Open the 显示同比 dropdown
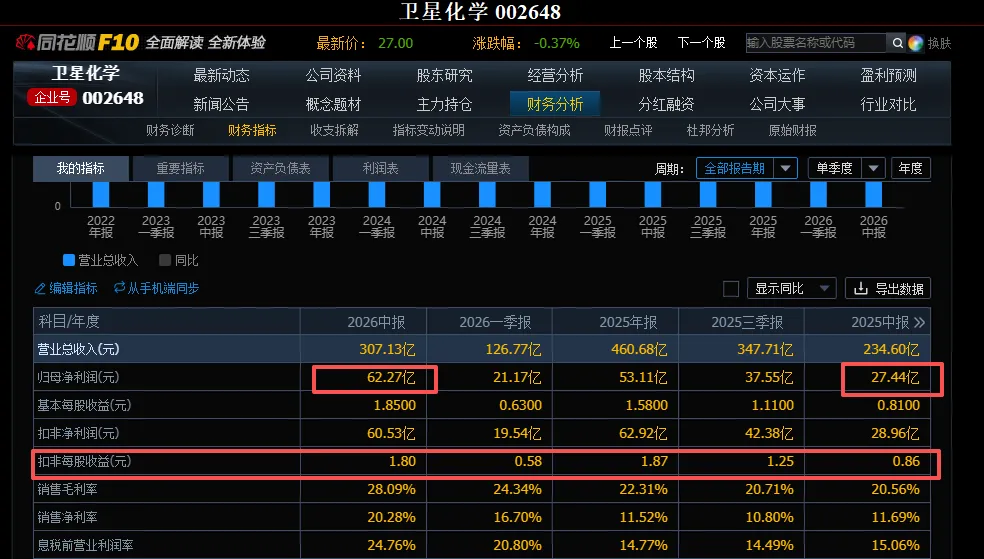 click(792, 289)
